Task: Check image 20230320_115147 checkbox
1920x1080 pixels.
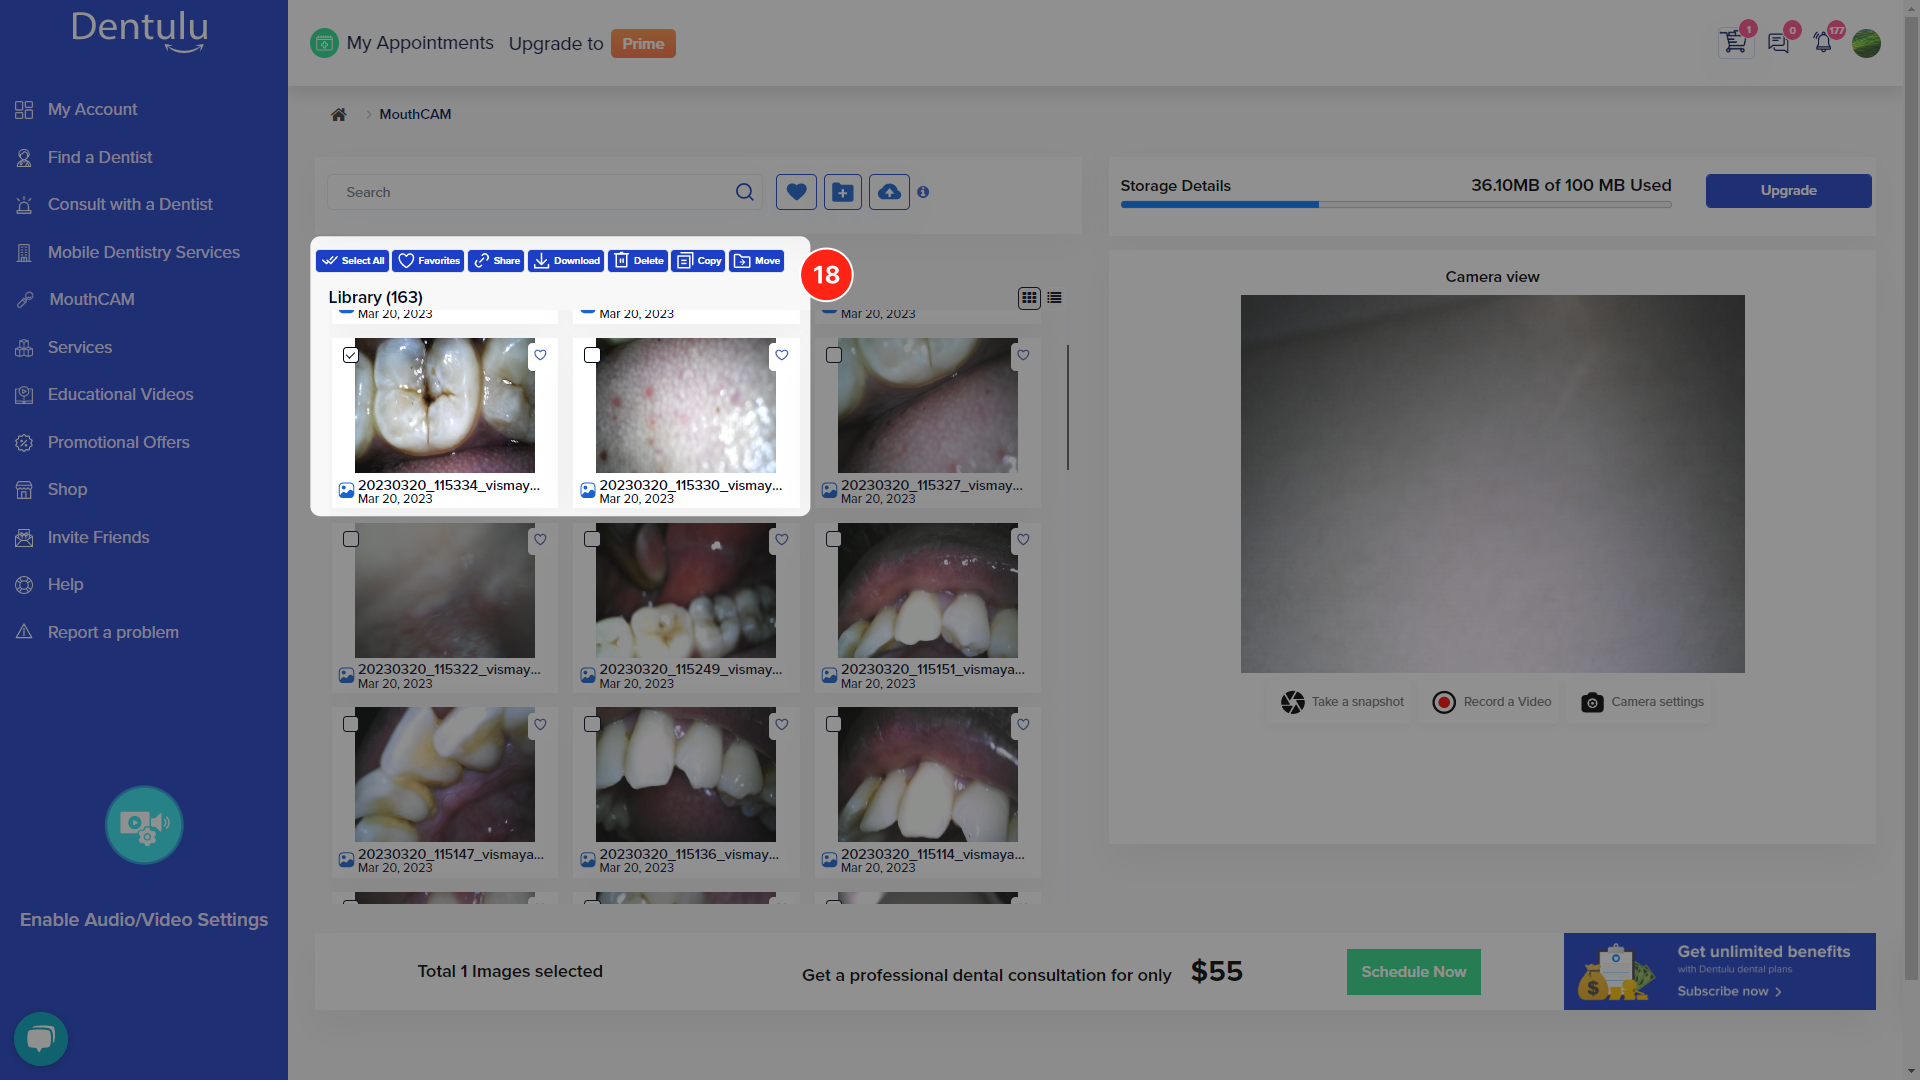Action: pyautogui.click(x=350, y=725)
